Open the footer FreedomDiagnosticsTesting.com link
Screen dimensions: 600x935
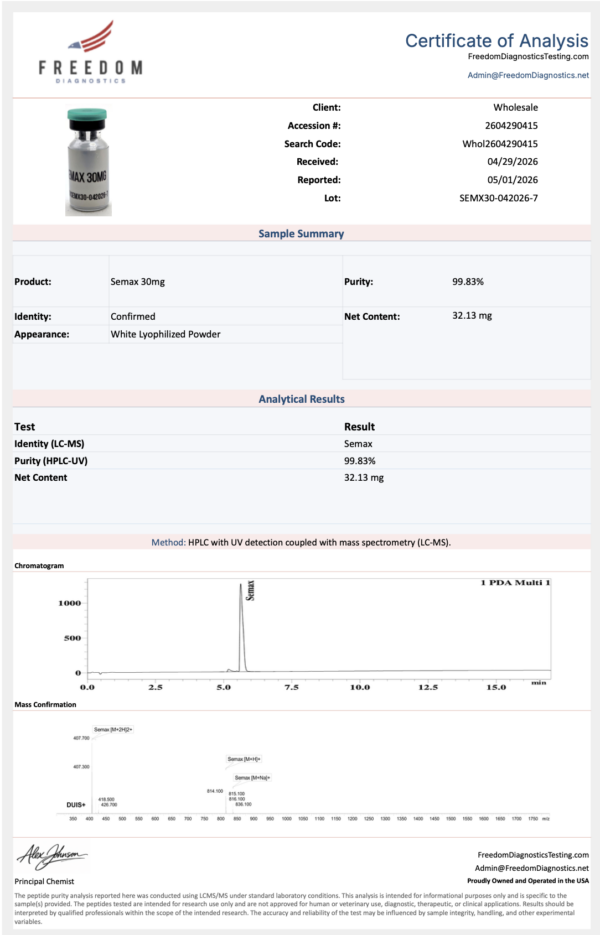point(533,854)
